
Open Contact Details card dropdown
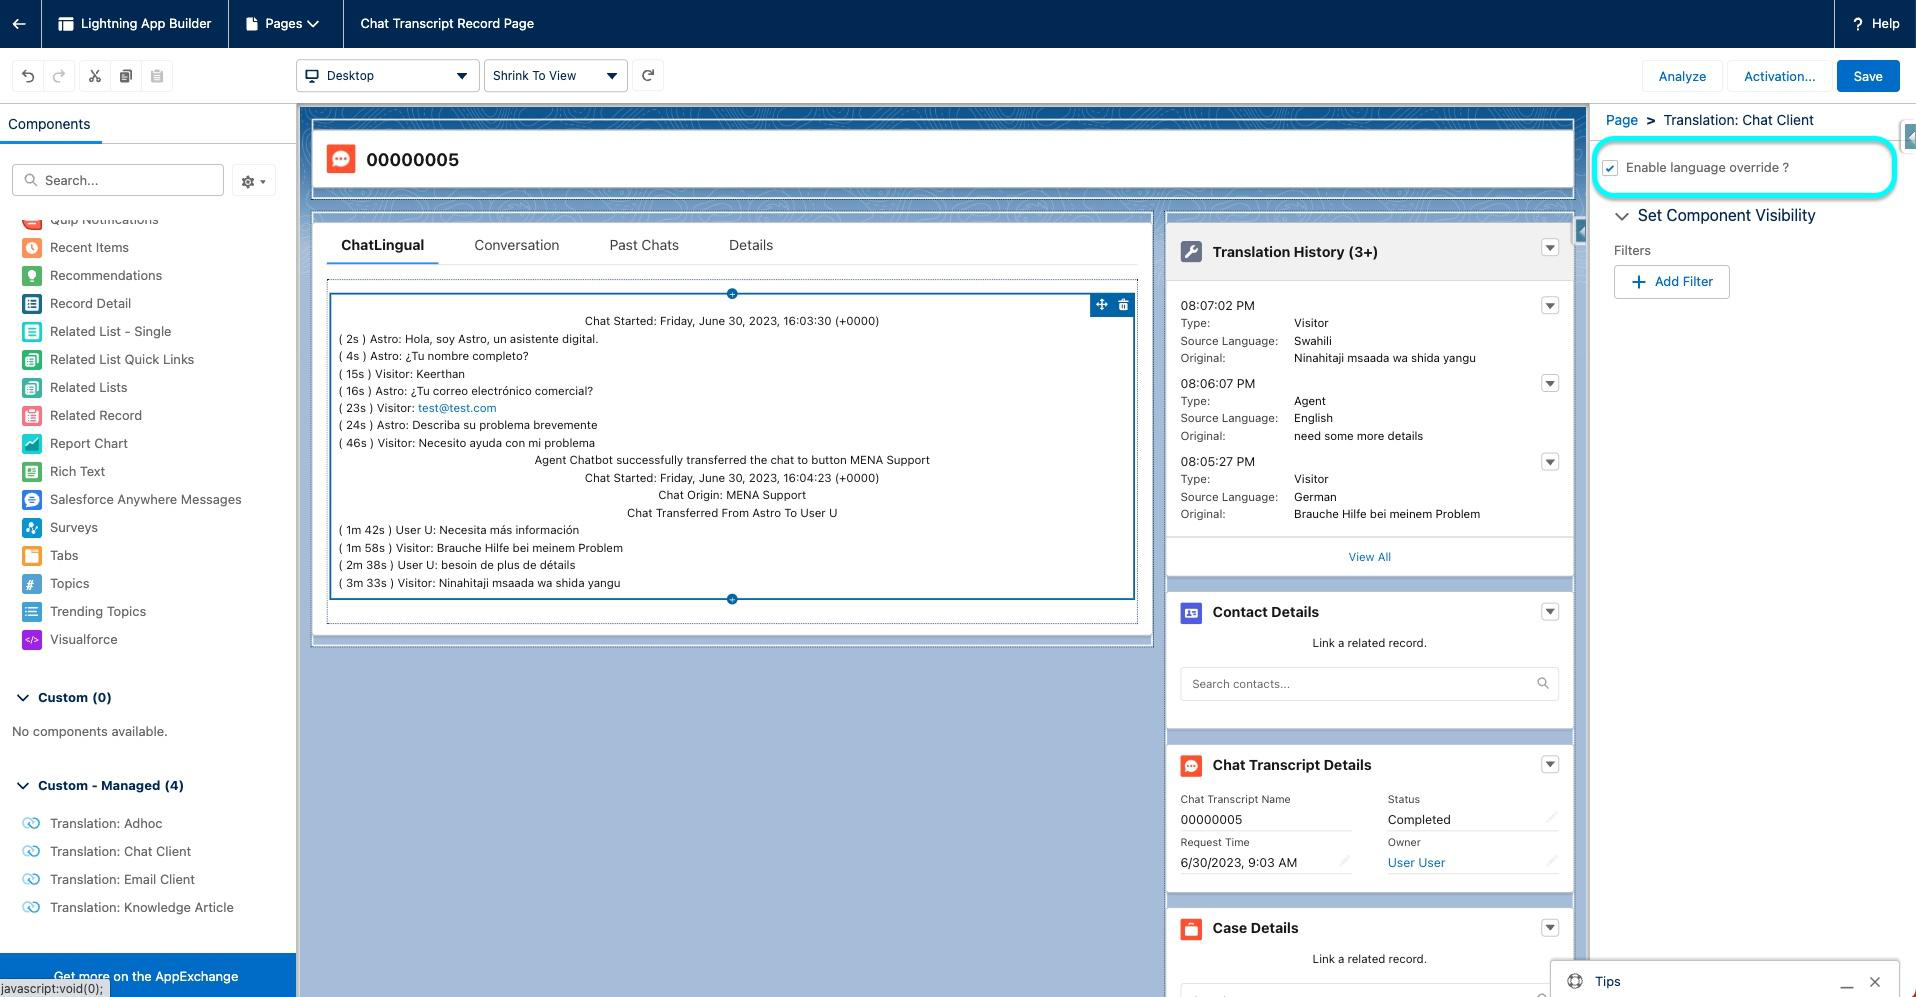point(1549,611)
